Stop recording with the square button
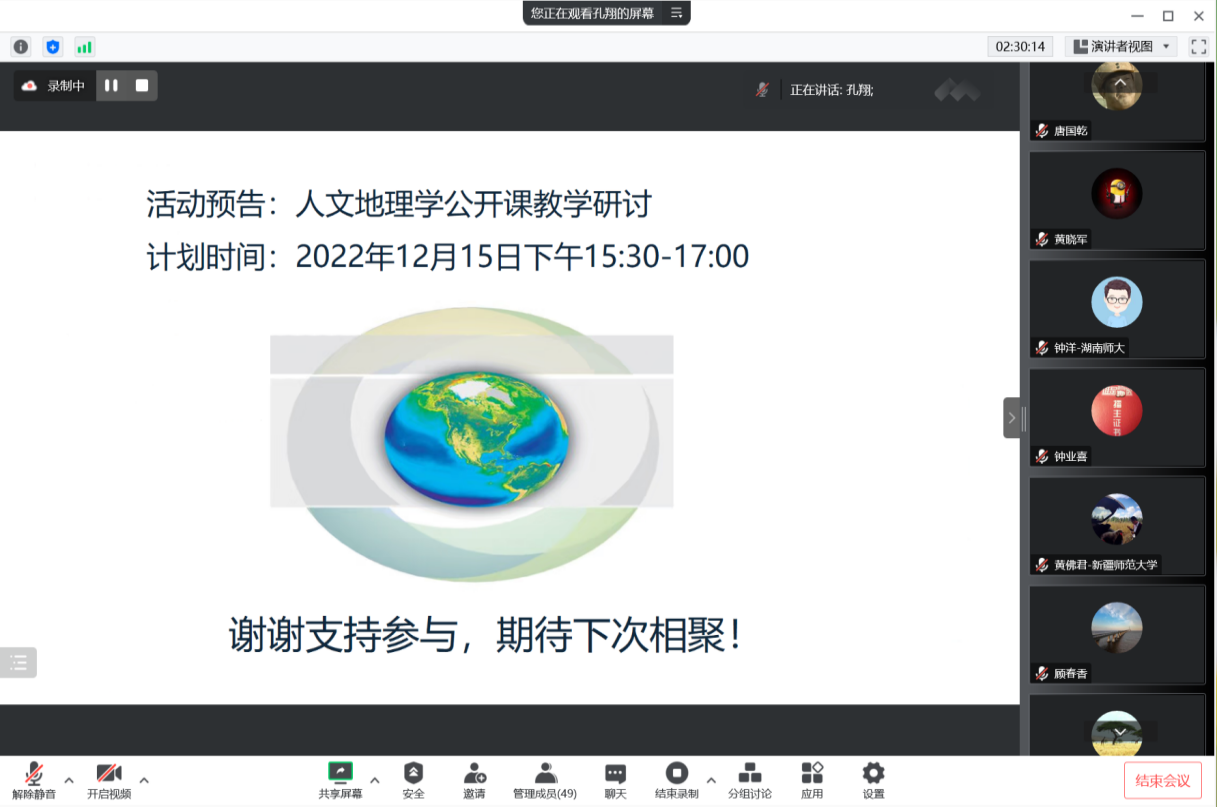This screenshot has width=1217, height=807. (142, 86)
